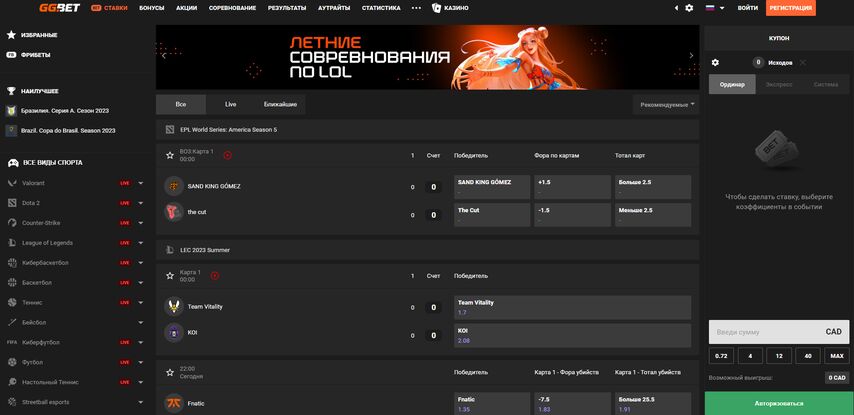Open the СТАВКИ menu item
This screenshot has width=854, height=415.
(x=109, y=8)
